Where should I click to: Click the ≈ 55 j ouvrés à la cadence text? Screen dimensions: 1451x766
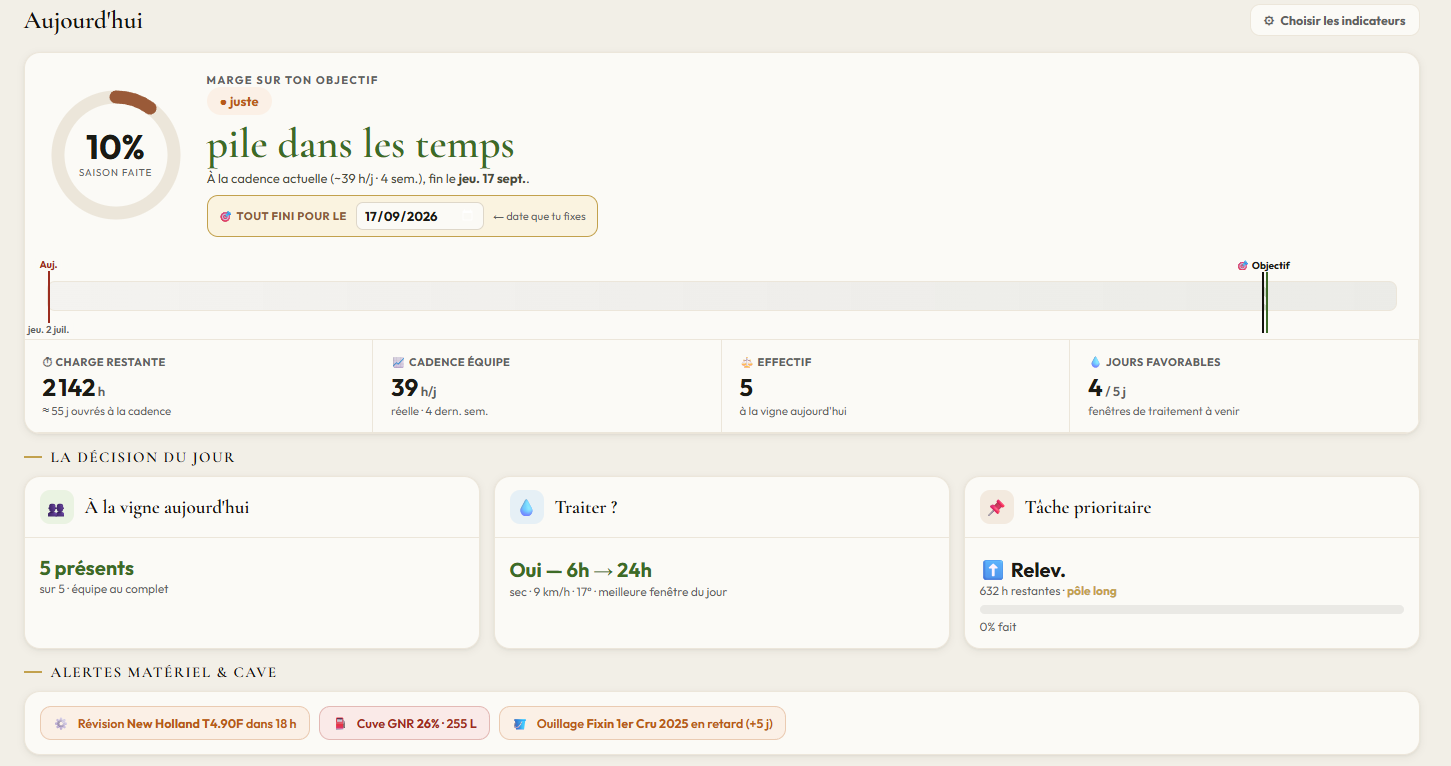coord(106,411)
